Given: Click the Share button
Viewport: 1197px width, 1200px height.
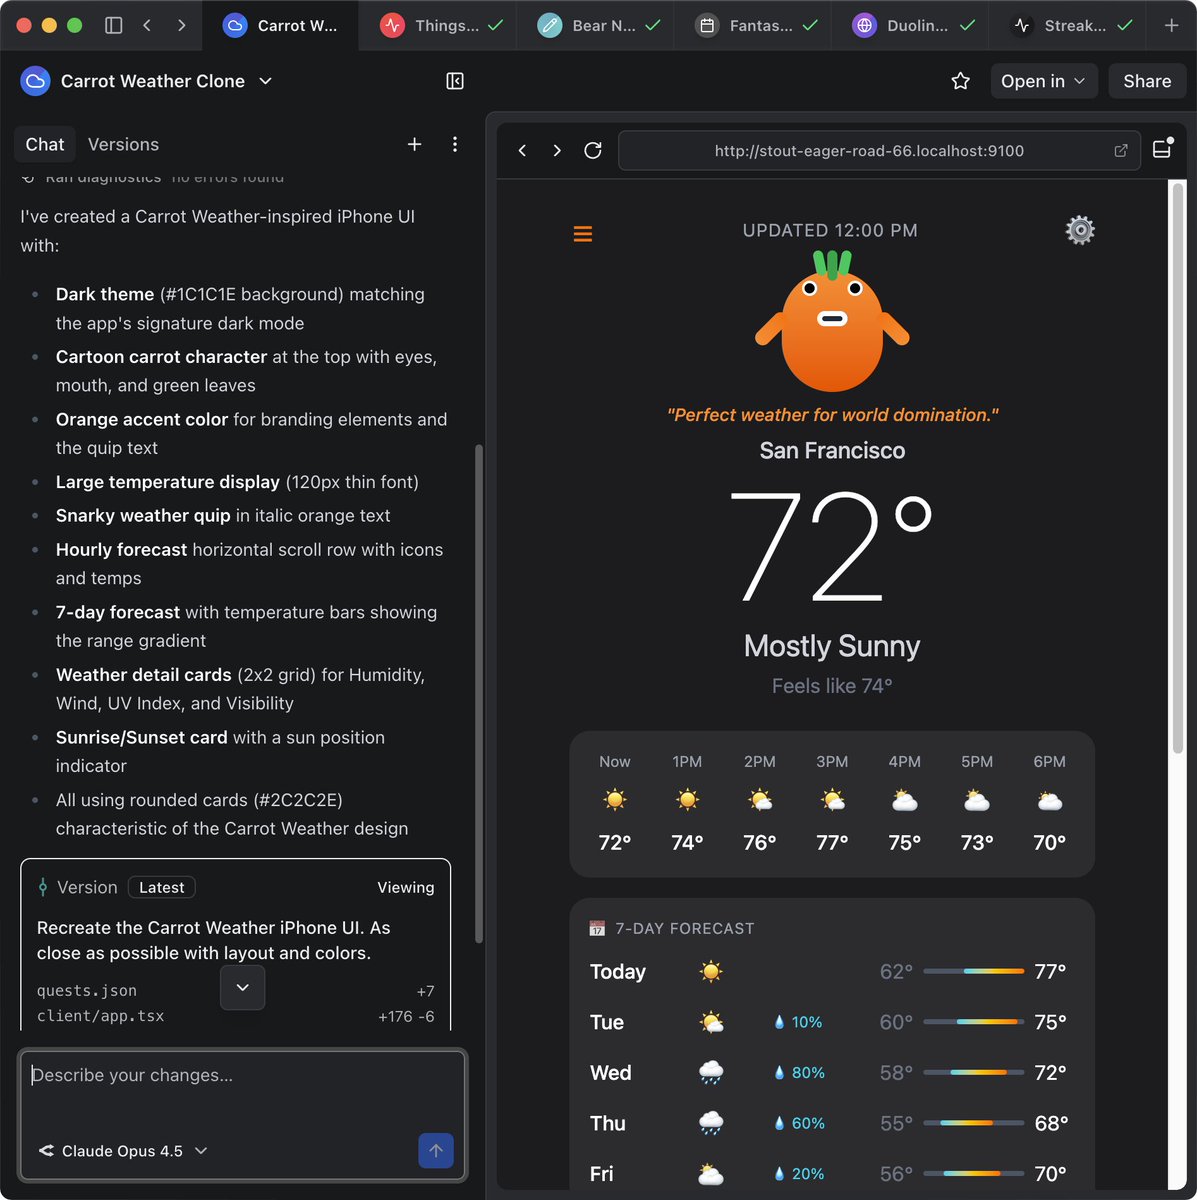Looking at the screenshot, I should [1147, 81].
